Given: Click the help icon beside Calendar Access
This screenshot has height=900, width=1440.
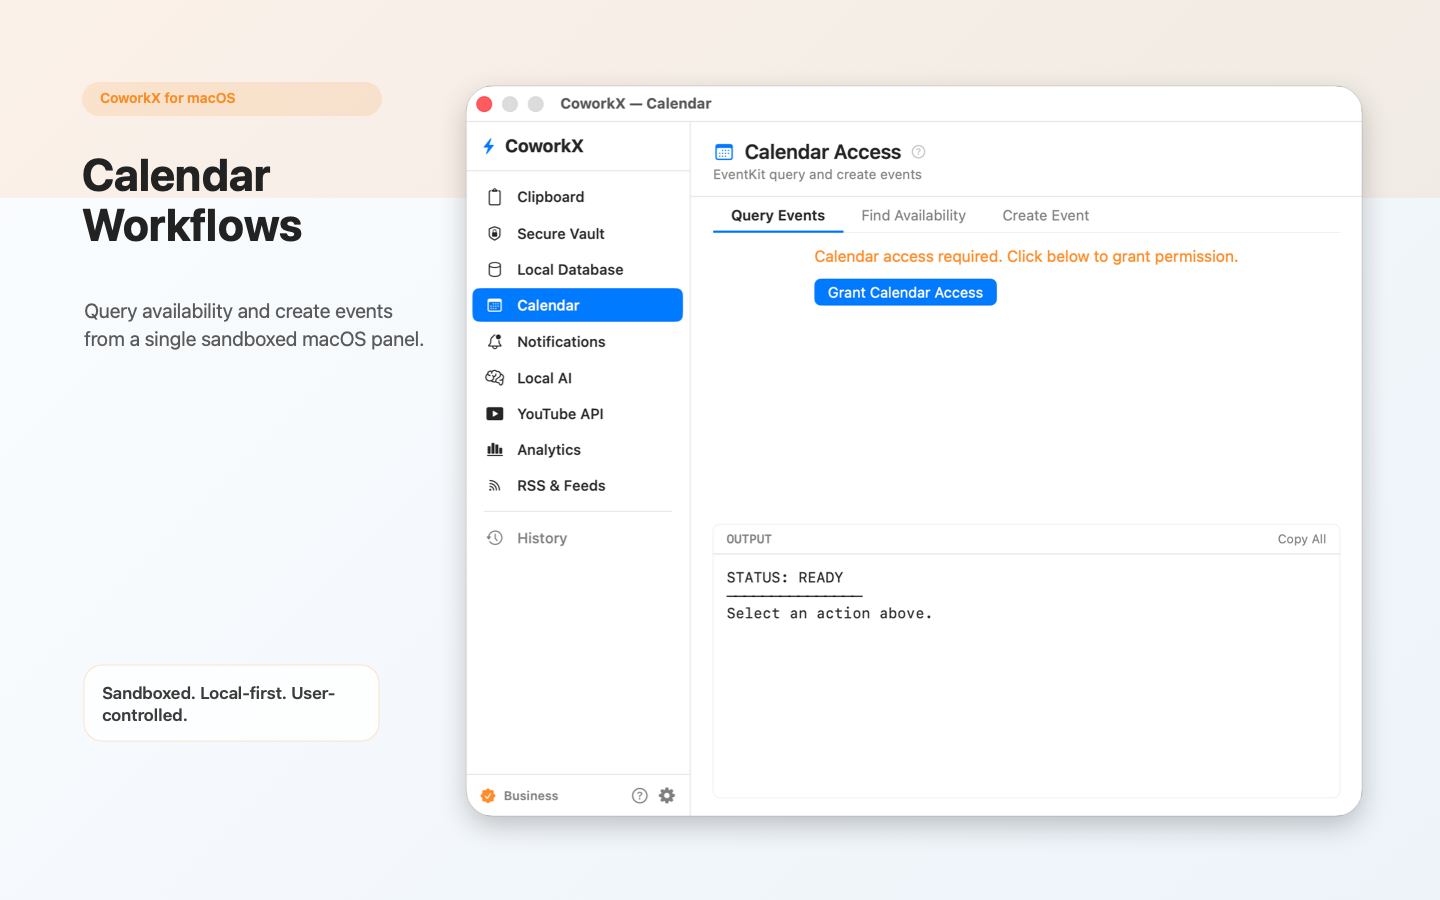Looking at the screenshot, I should click(918, 152).
